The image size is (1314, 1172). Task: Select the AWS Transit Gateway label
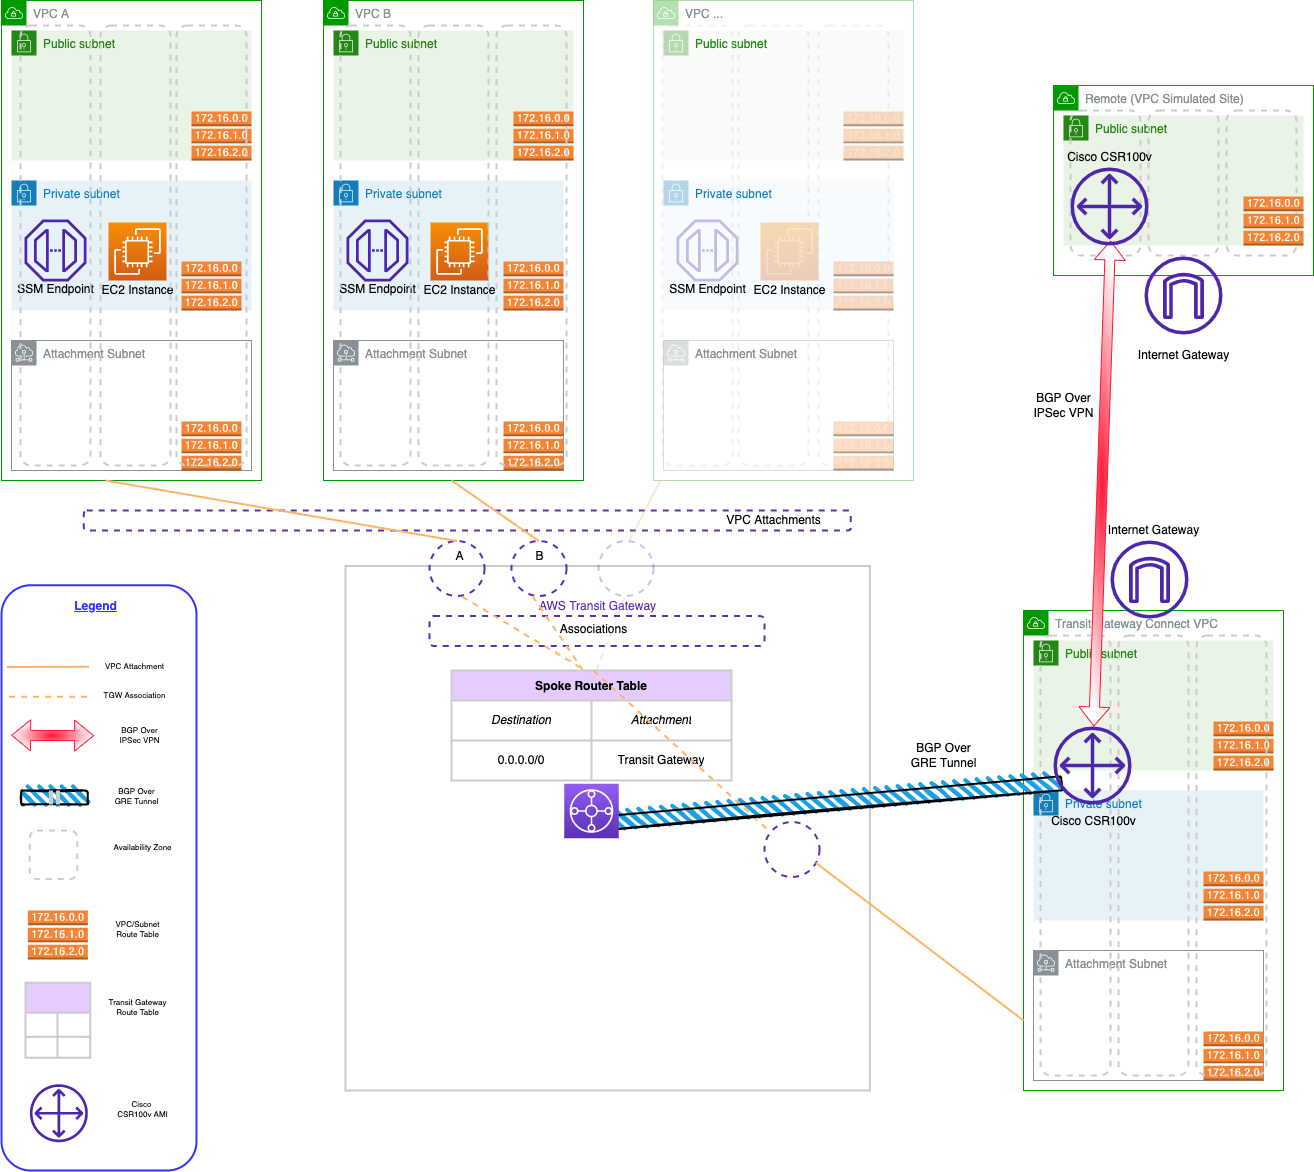598,606
